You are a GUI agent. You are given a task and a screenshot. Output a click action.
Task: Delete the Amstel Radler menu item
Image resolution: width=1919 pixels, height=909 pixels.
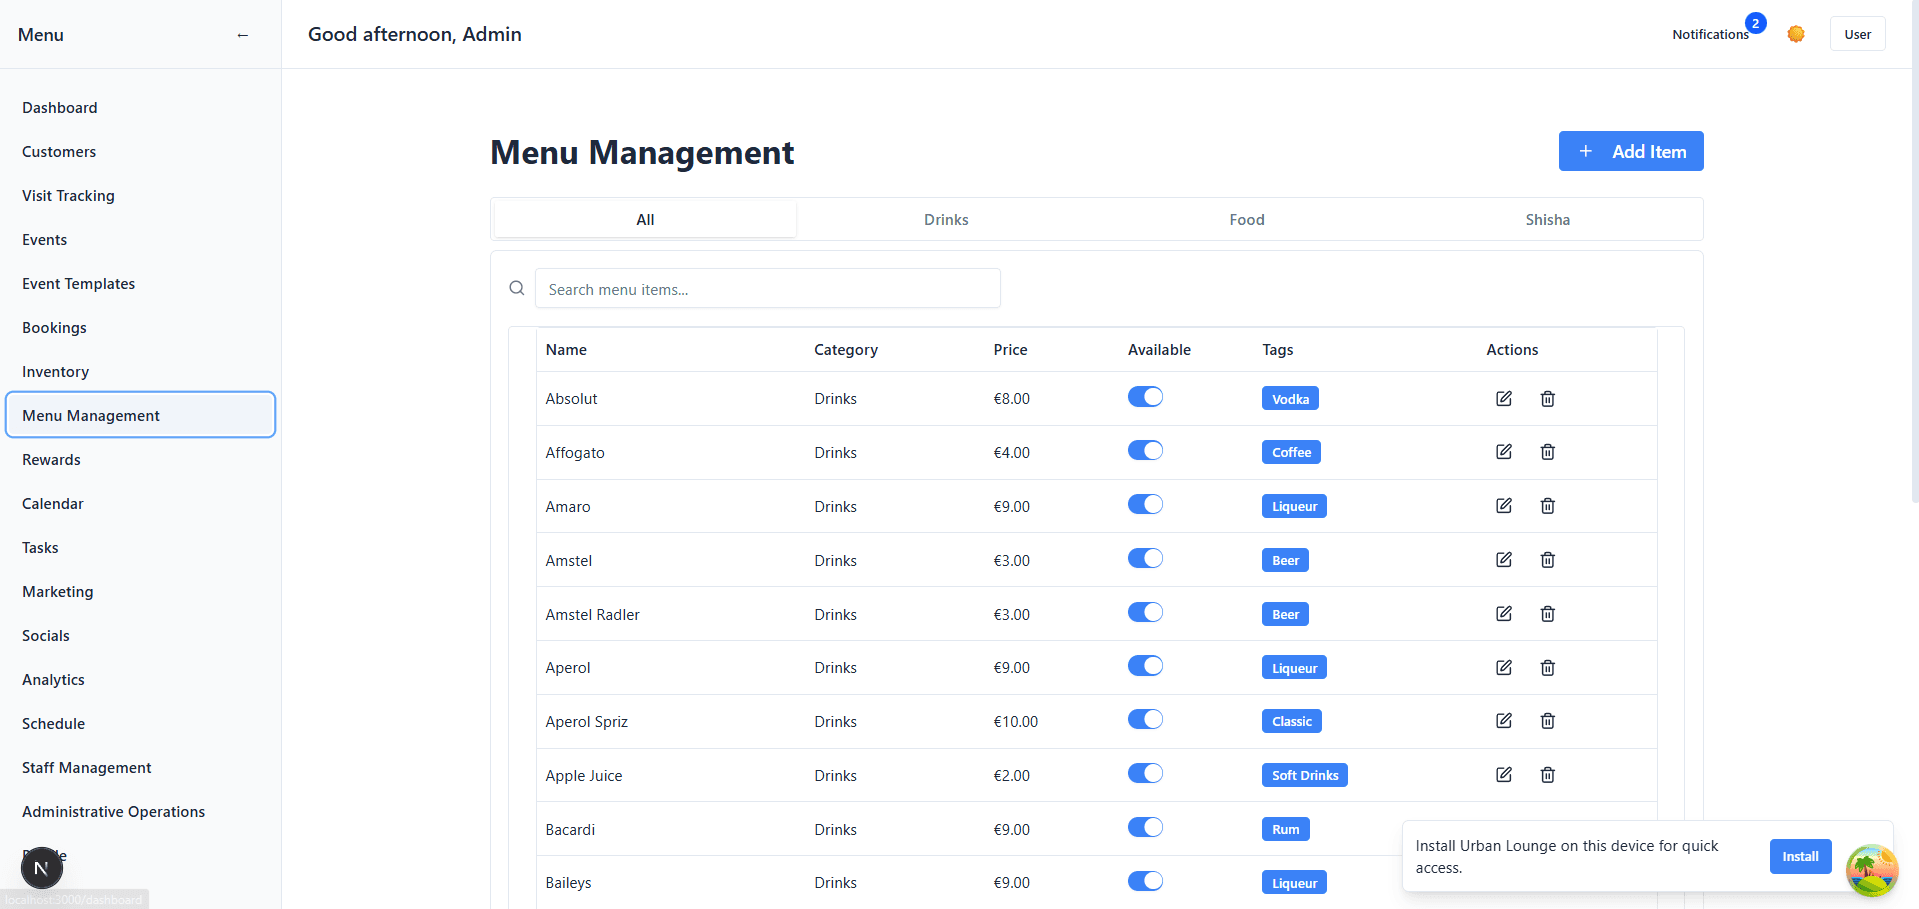point(1547,614)
